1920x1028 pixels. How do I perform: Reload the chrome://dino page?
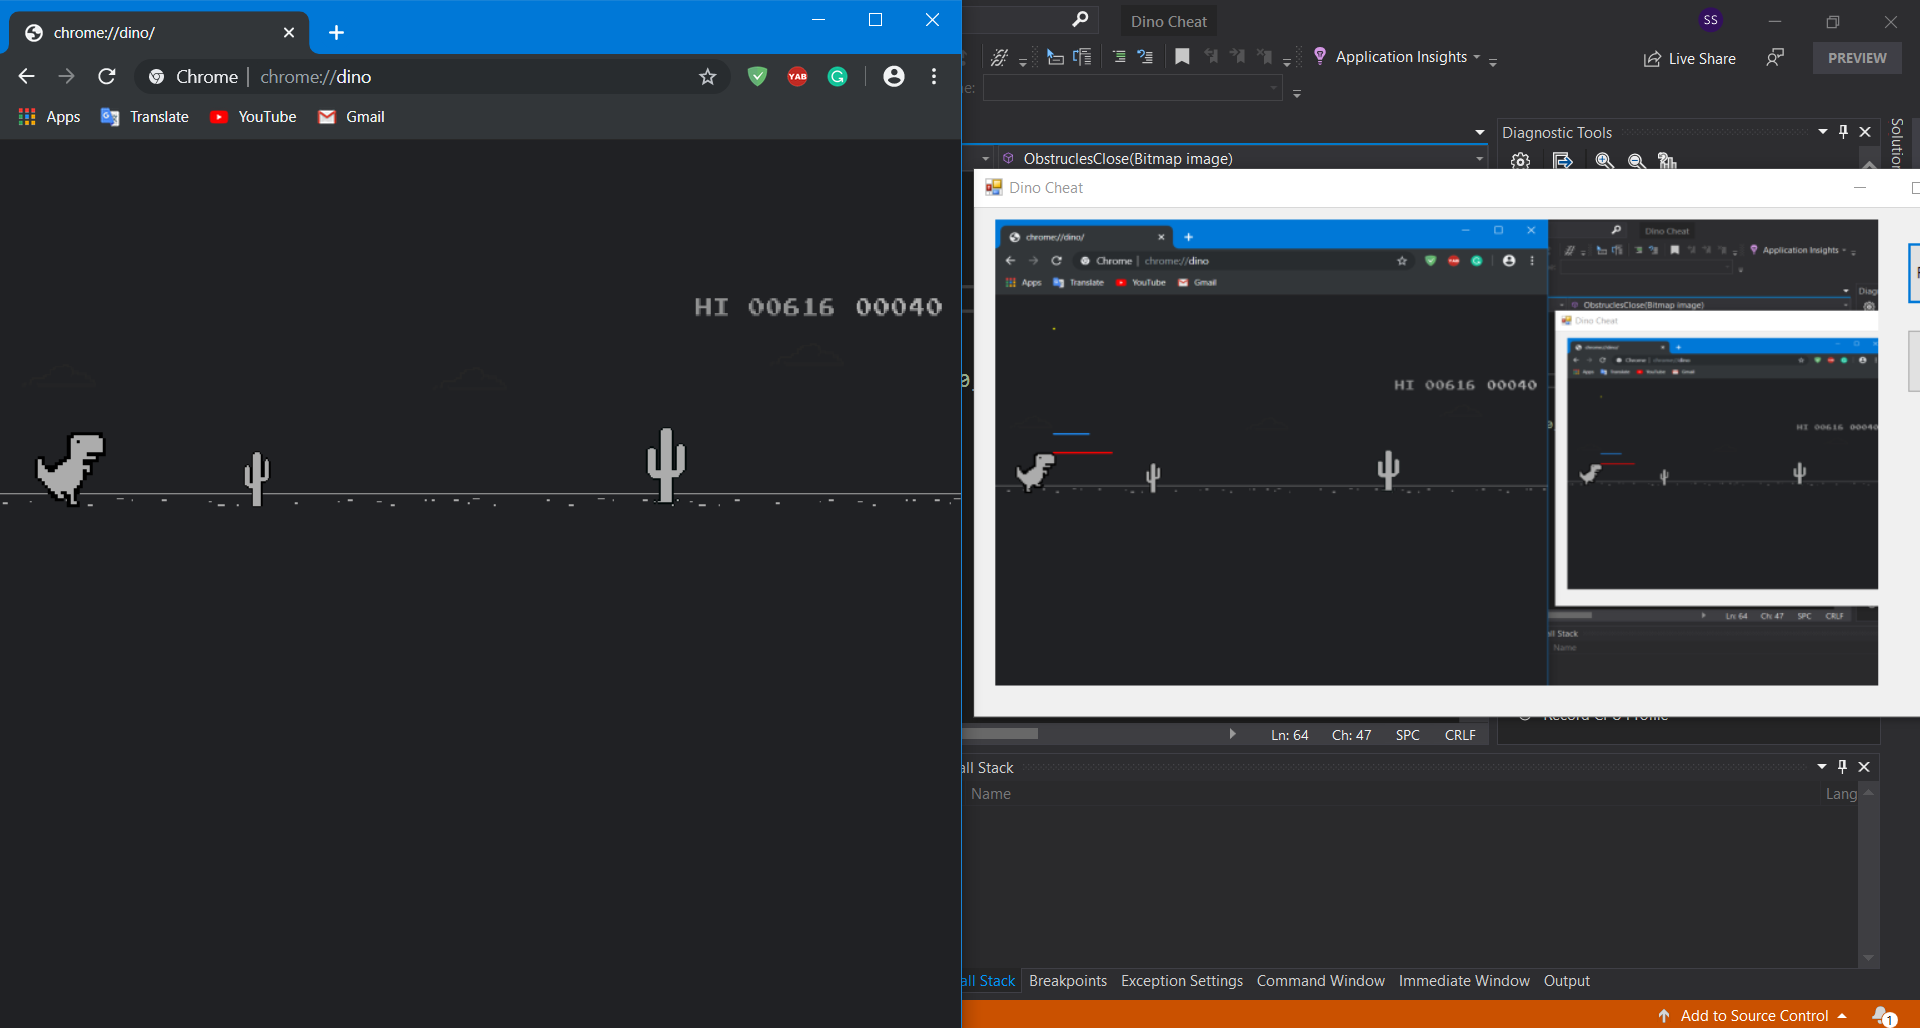[x=107, y=76]
